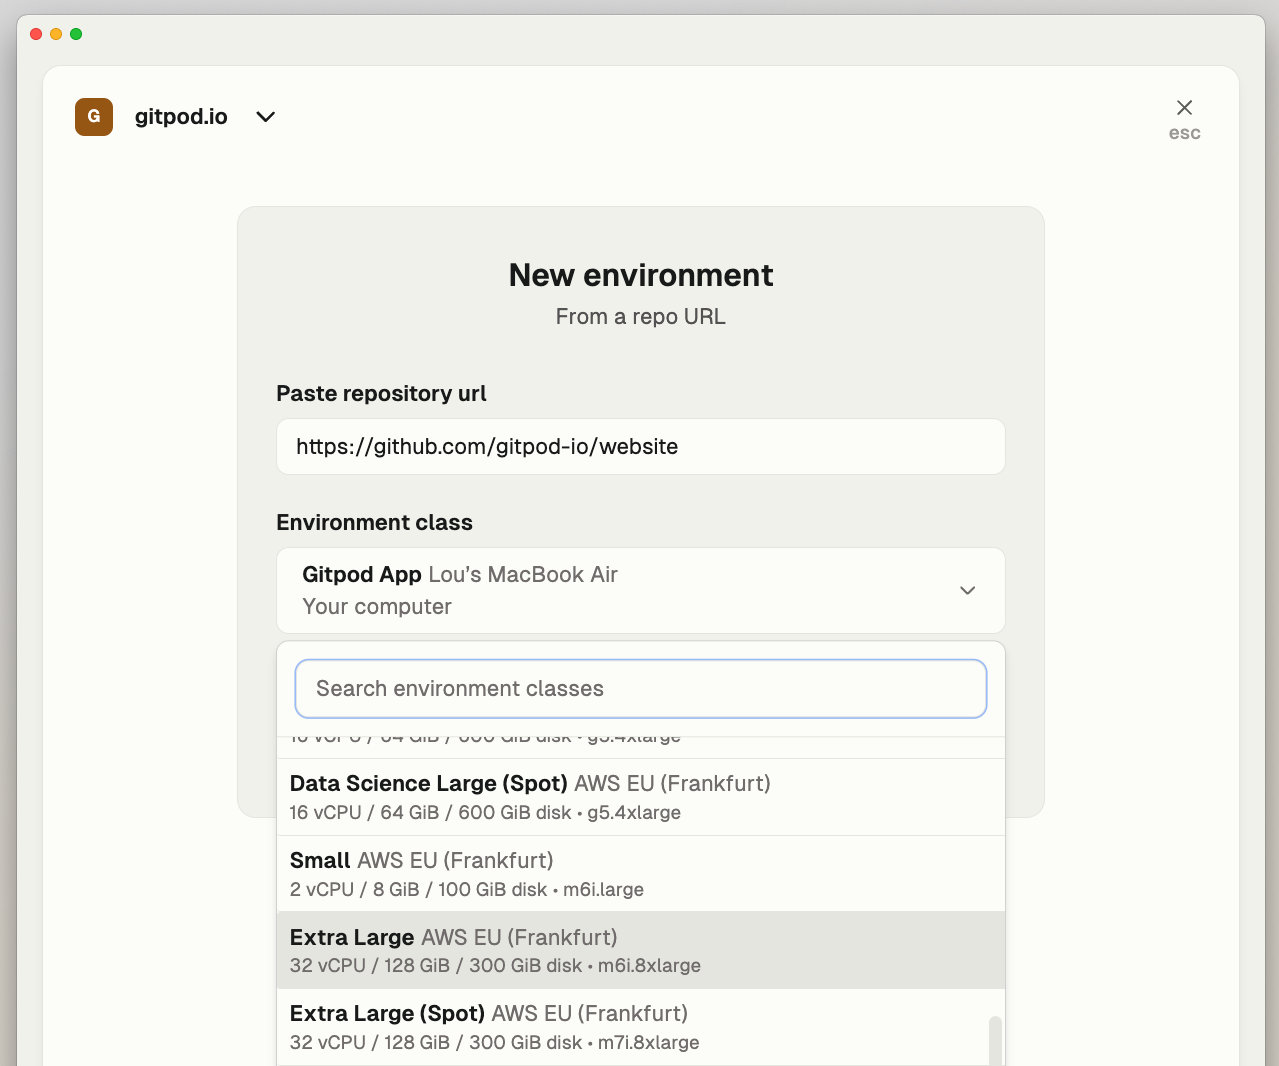Click the esc label under close icon
The image size is (1279, 1066).
click(x=1184, y=133)
